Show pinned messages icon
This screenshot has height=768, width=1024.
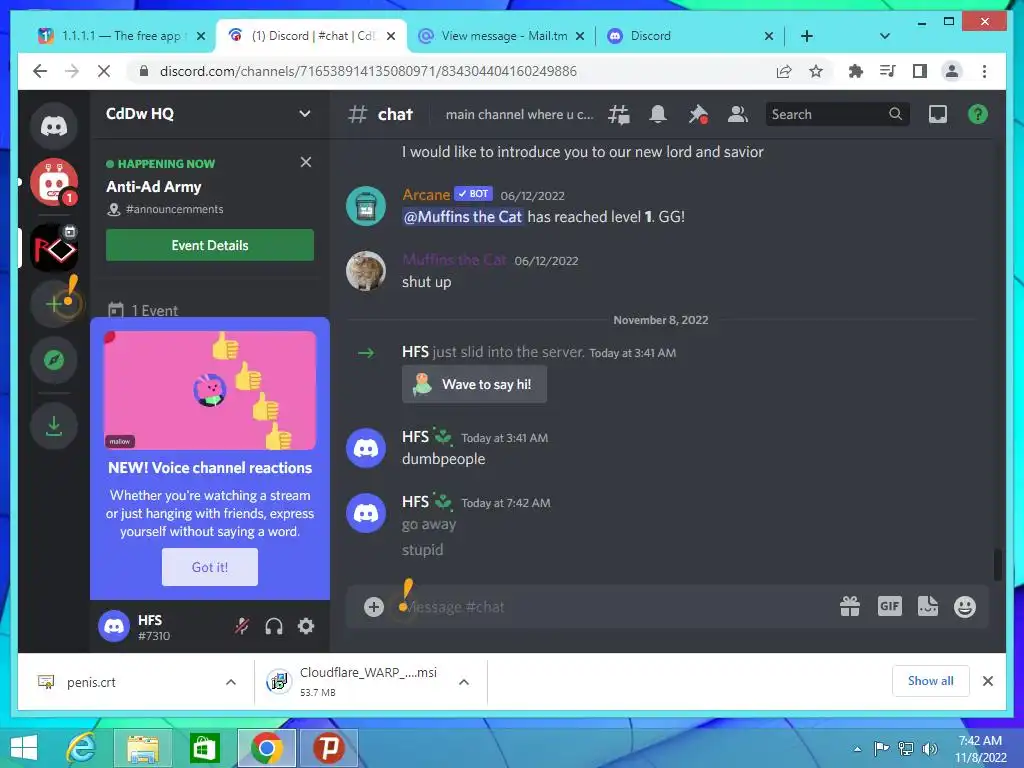click(x=697, y=114)
